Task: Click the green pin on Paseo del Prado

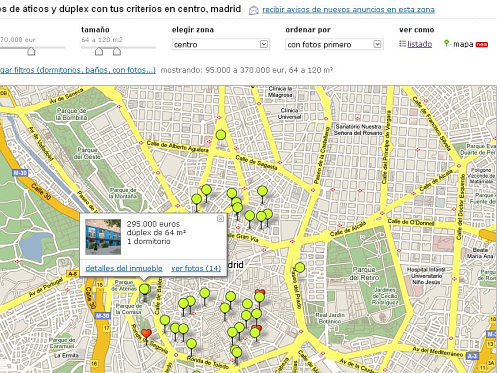Action: 300,267
